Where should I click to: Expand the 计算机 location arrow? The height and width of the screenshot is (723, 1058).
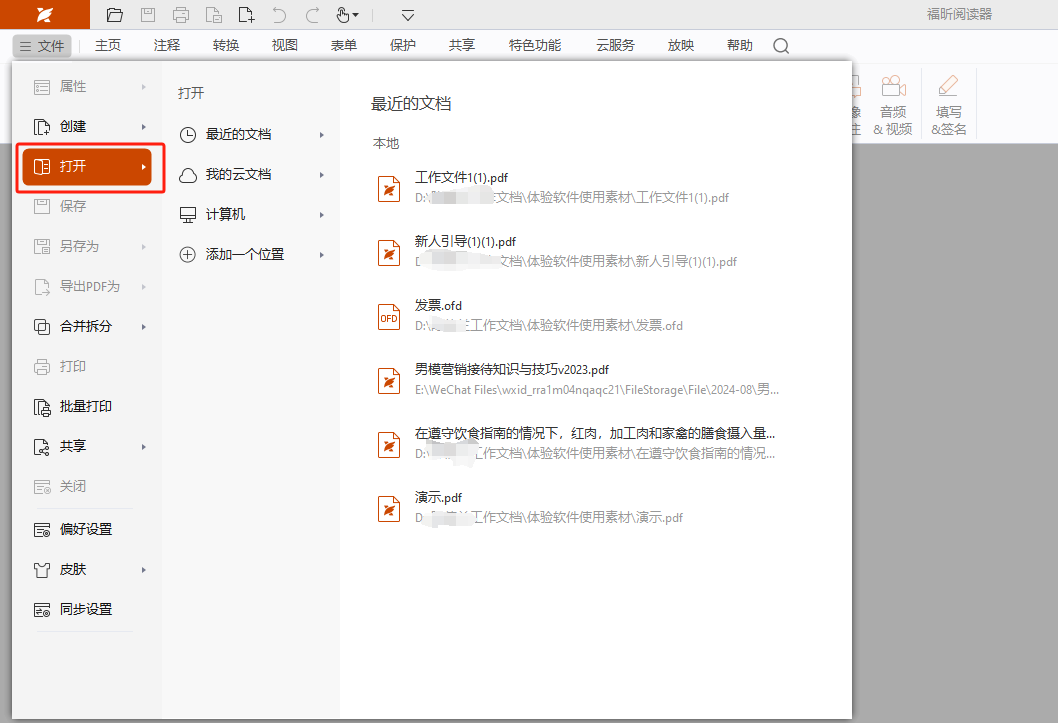tap(322, 215)
